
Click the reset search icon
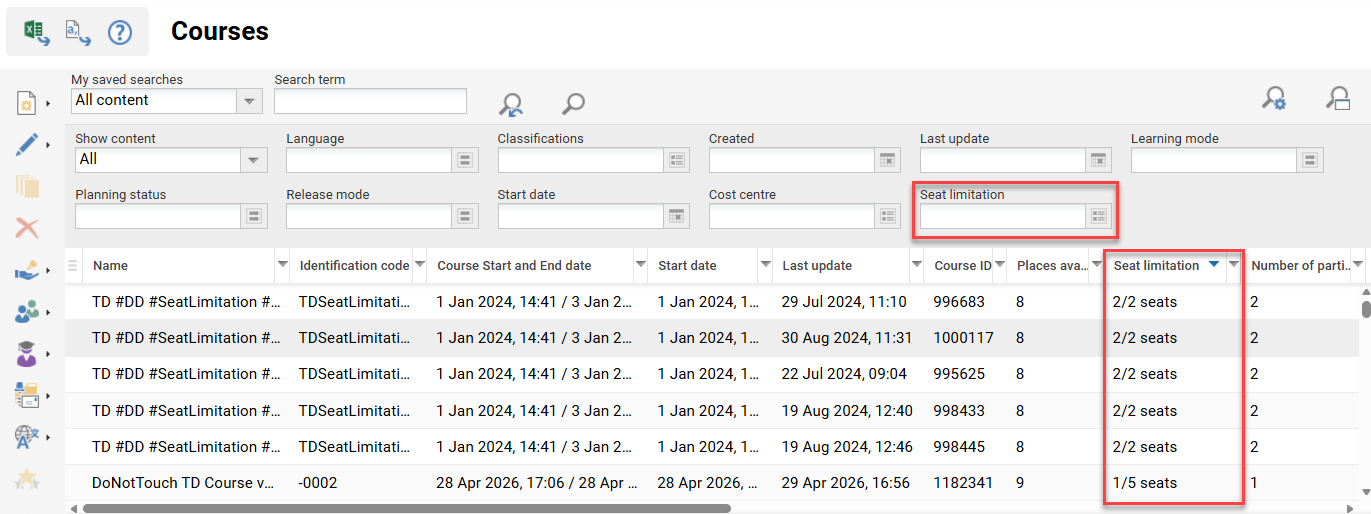512,103
